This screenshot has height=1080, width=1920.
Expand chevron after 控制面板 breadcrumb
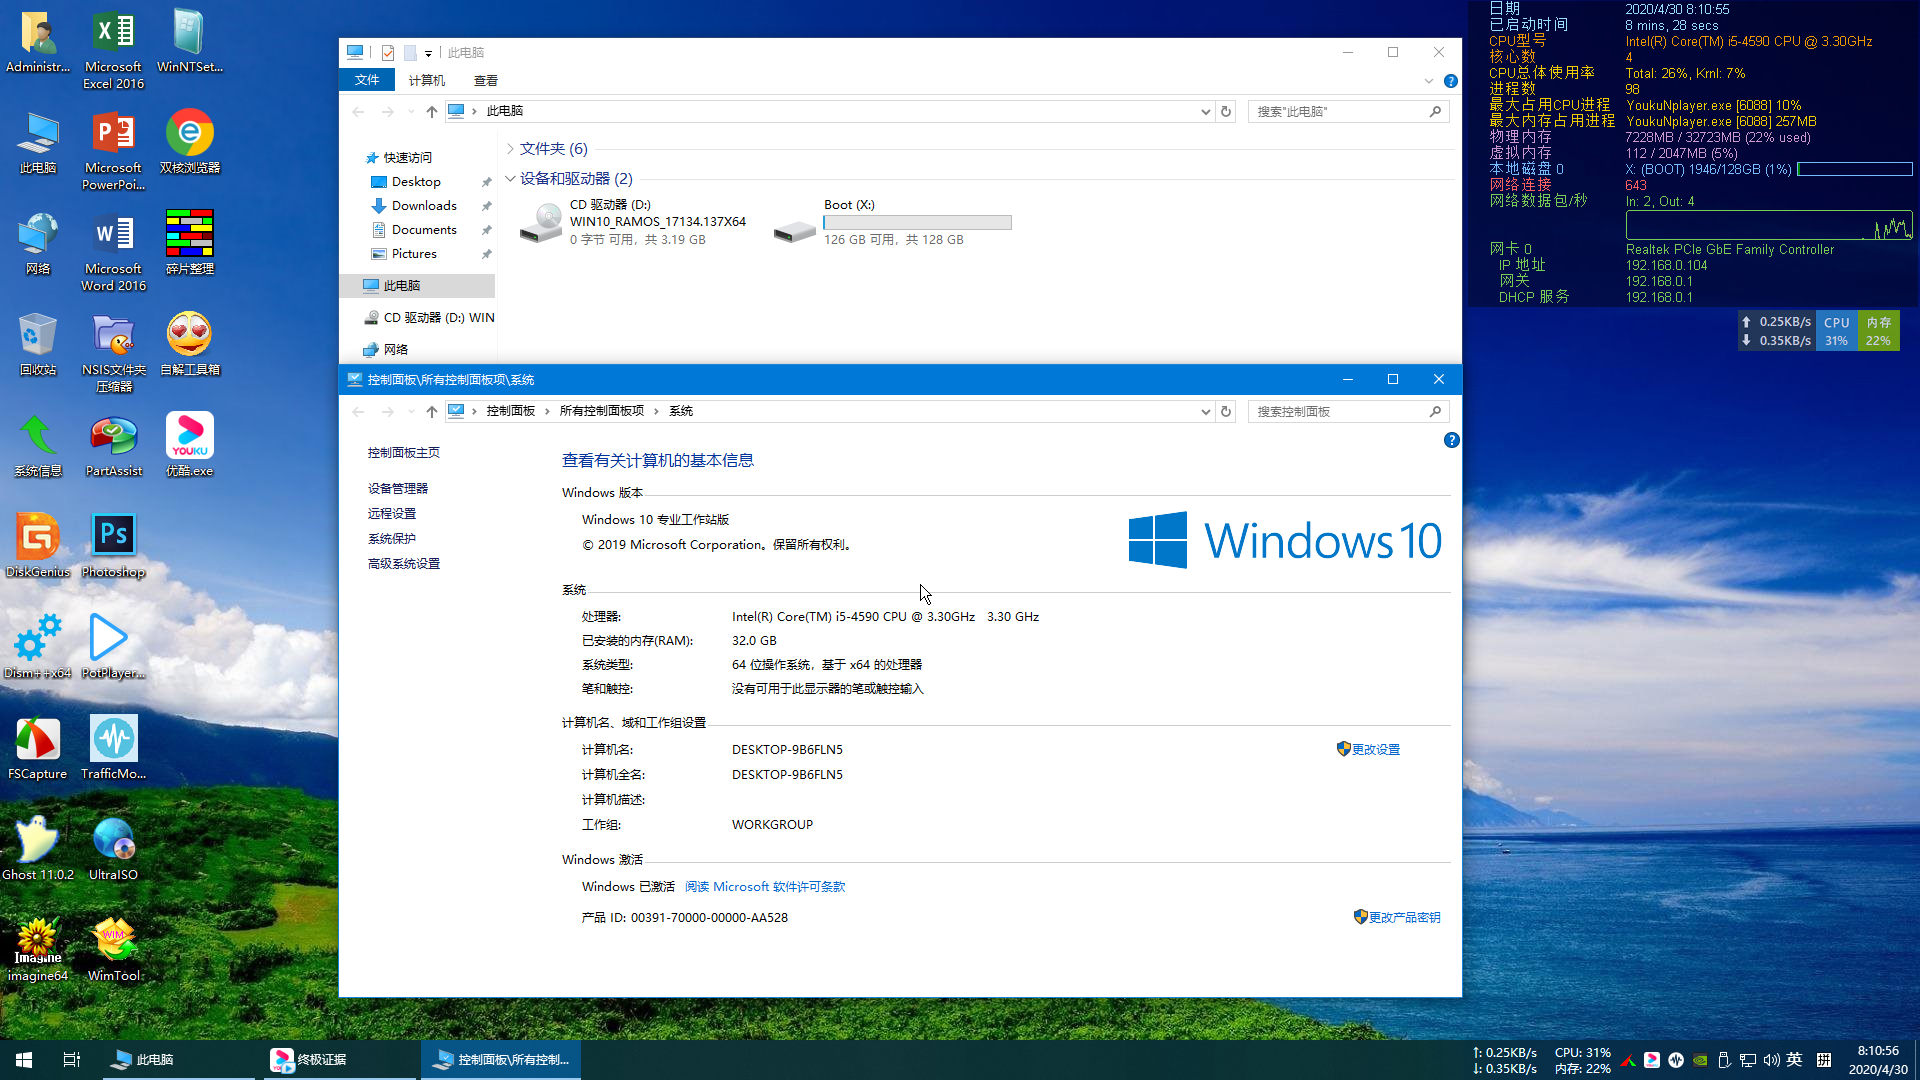tap(547, 411)
